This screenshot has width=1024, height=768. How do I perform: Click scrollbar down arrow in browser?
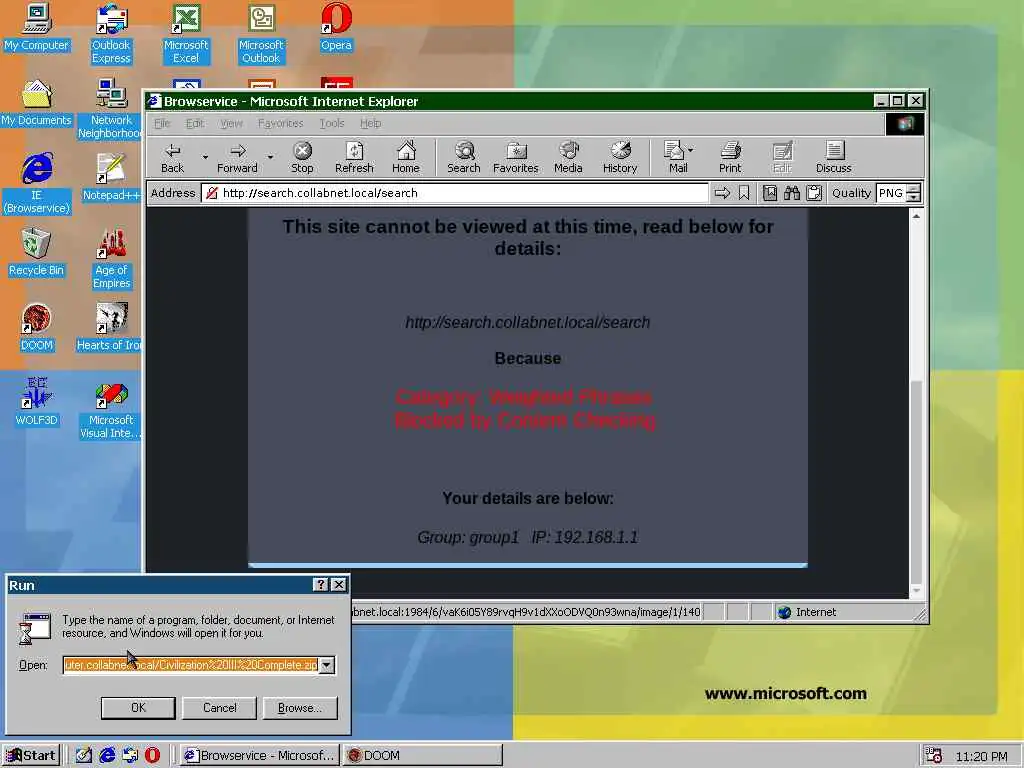[x=916, y=590]
